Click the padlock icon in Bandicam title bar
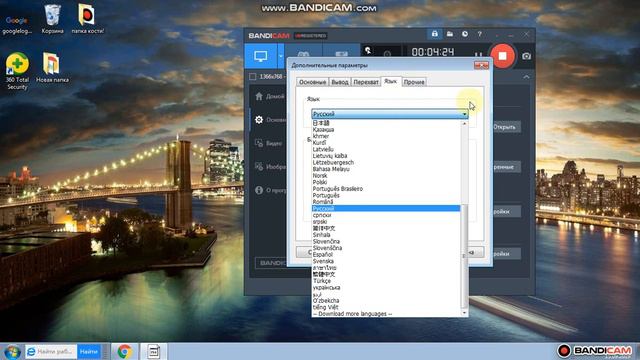 pos(435,34)
